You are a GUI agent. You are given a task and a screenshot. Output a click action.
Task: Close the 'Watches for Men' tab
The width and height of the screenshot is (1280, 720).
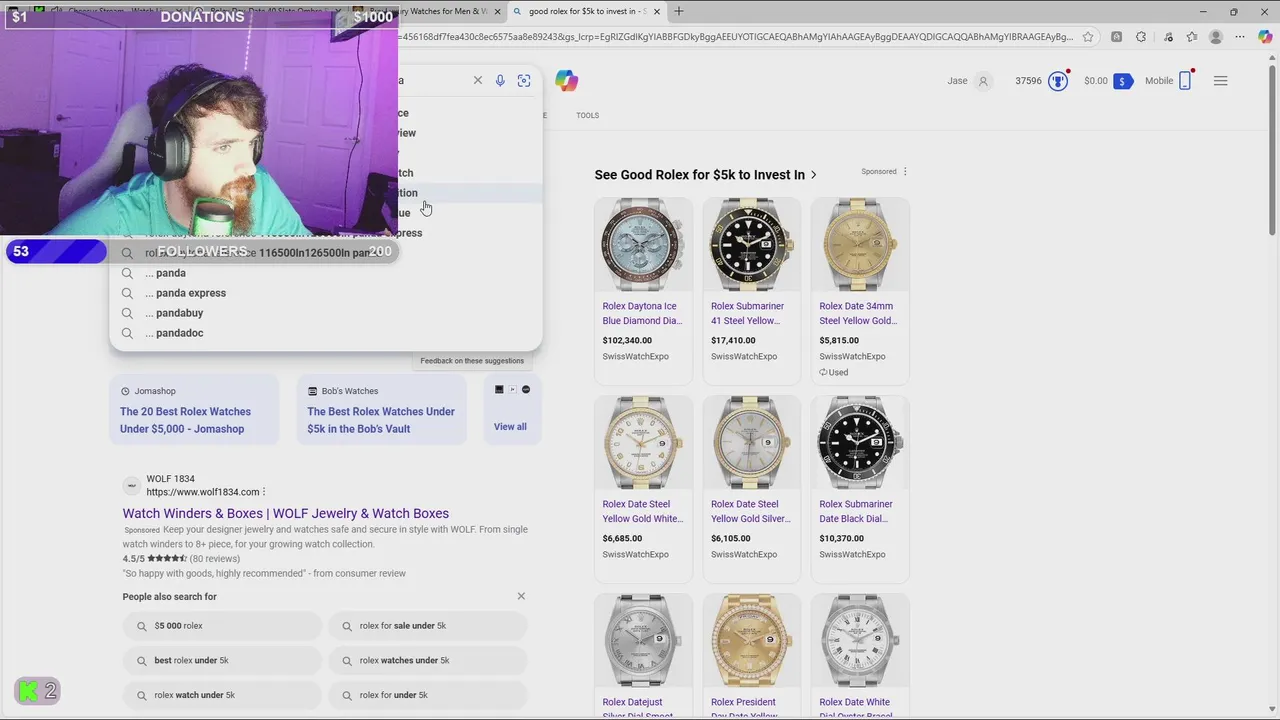[x=498, y=11]
